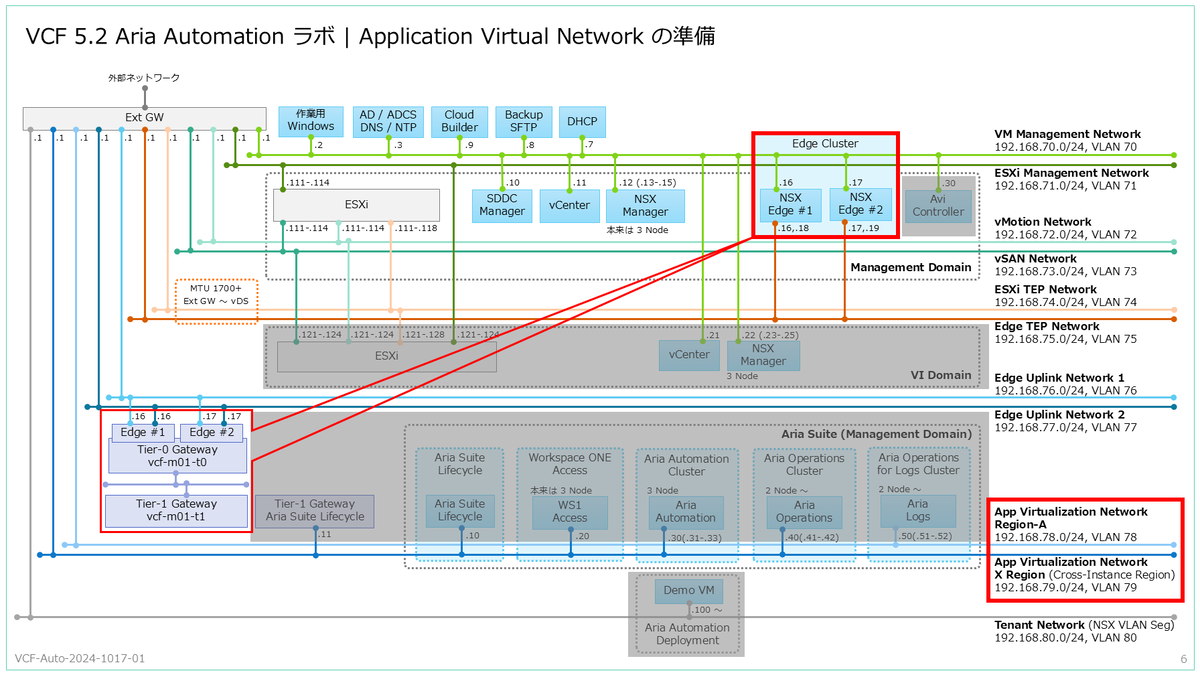This screenshot has height=675, width=1200.
Task: Select the 作業用 Windows node
Action: point(310,121)
